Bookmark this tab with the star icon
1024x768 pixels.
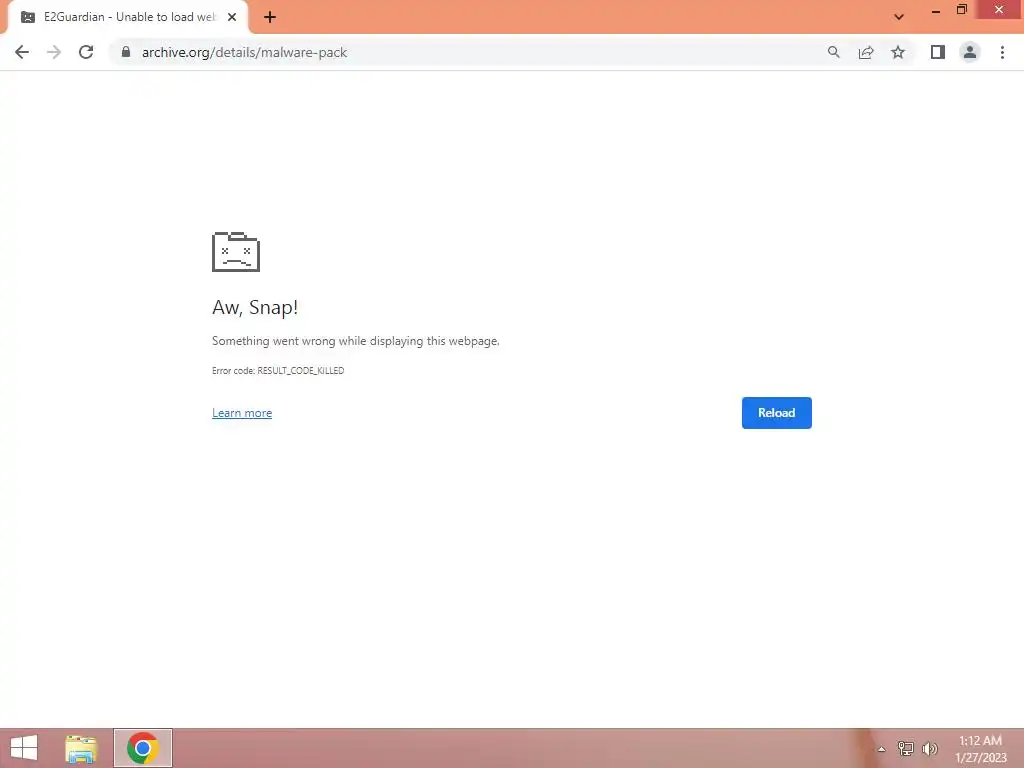coord(898,52)
